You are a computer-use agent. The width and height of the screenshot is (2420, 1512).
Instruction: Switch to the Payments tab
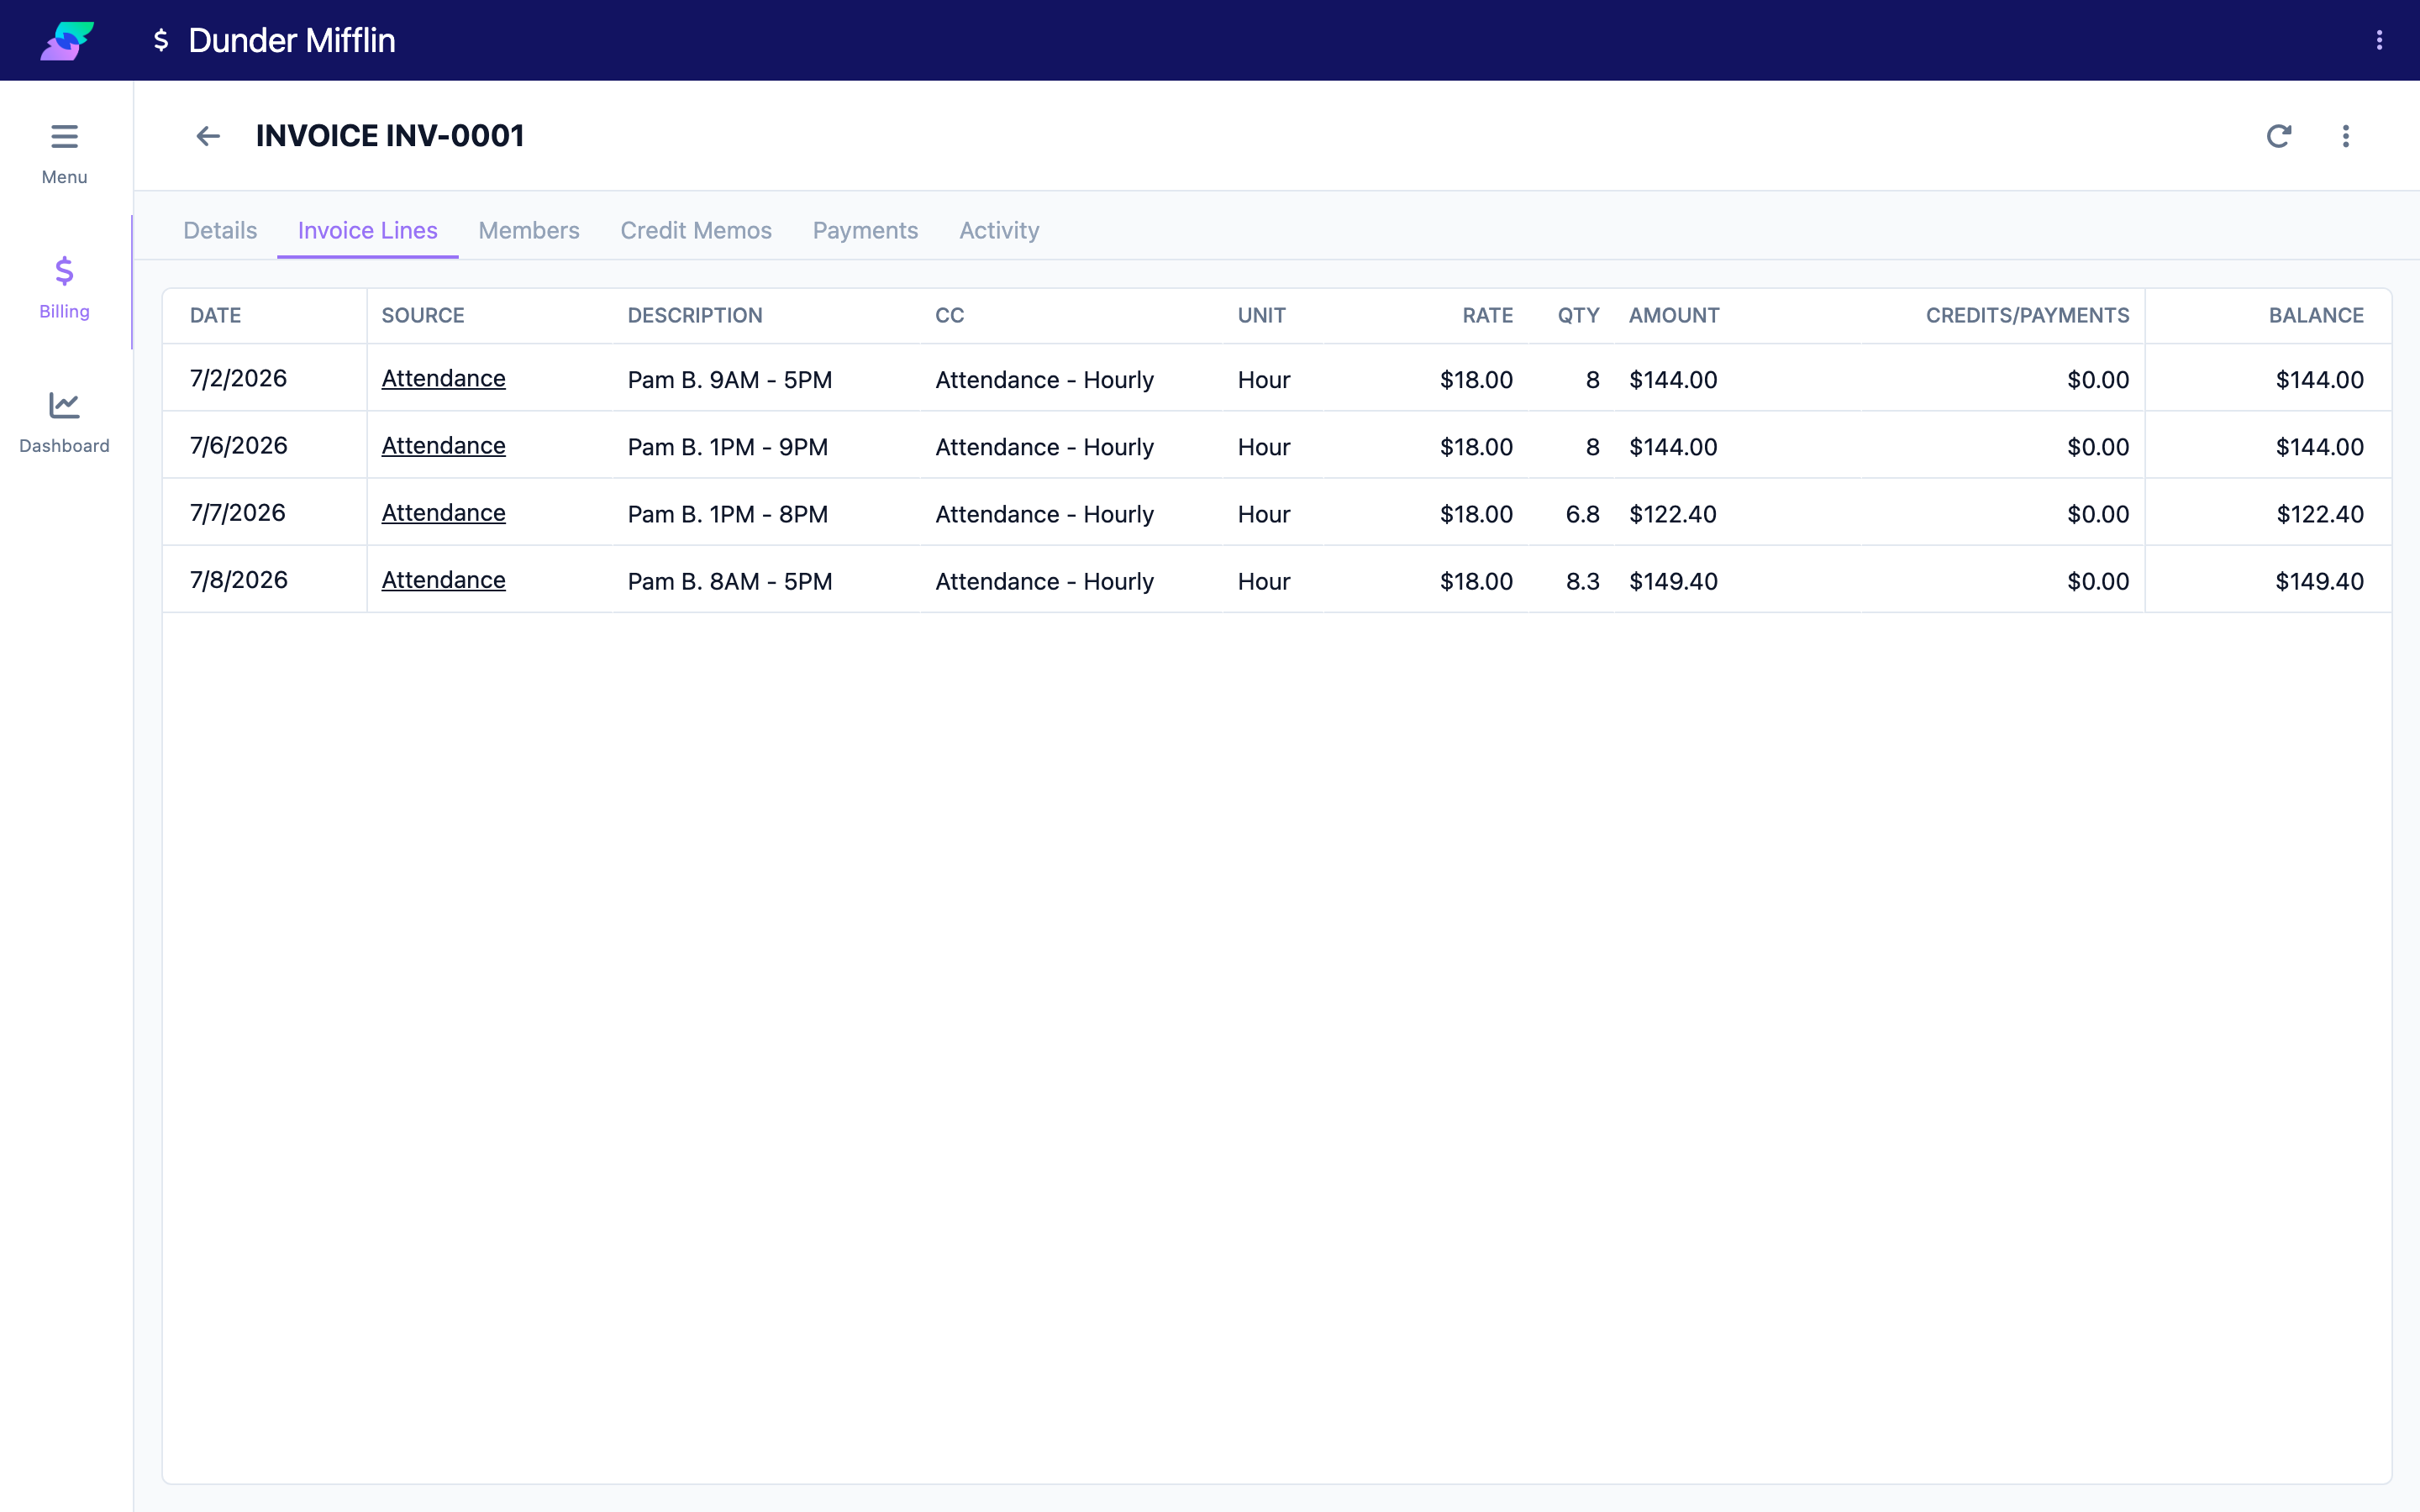[865, 230]
